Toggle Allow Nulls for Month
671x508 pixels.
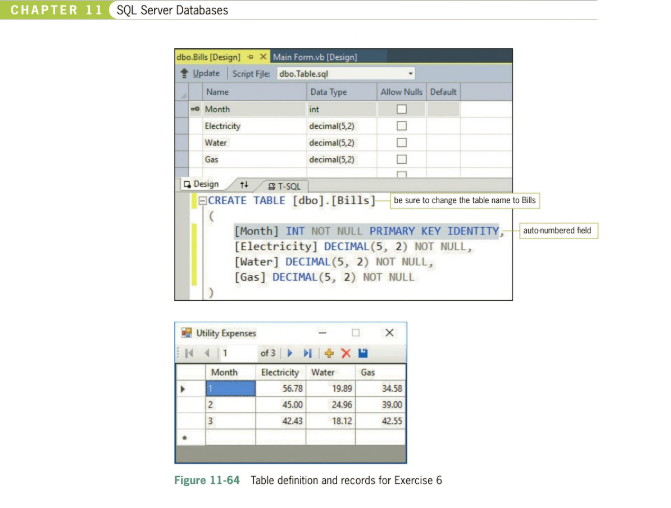pos(401,109)
